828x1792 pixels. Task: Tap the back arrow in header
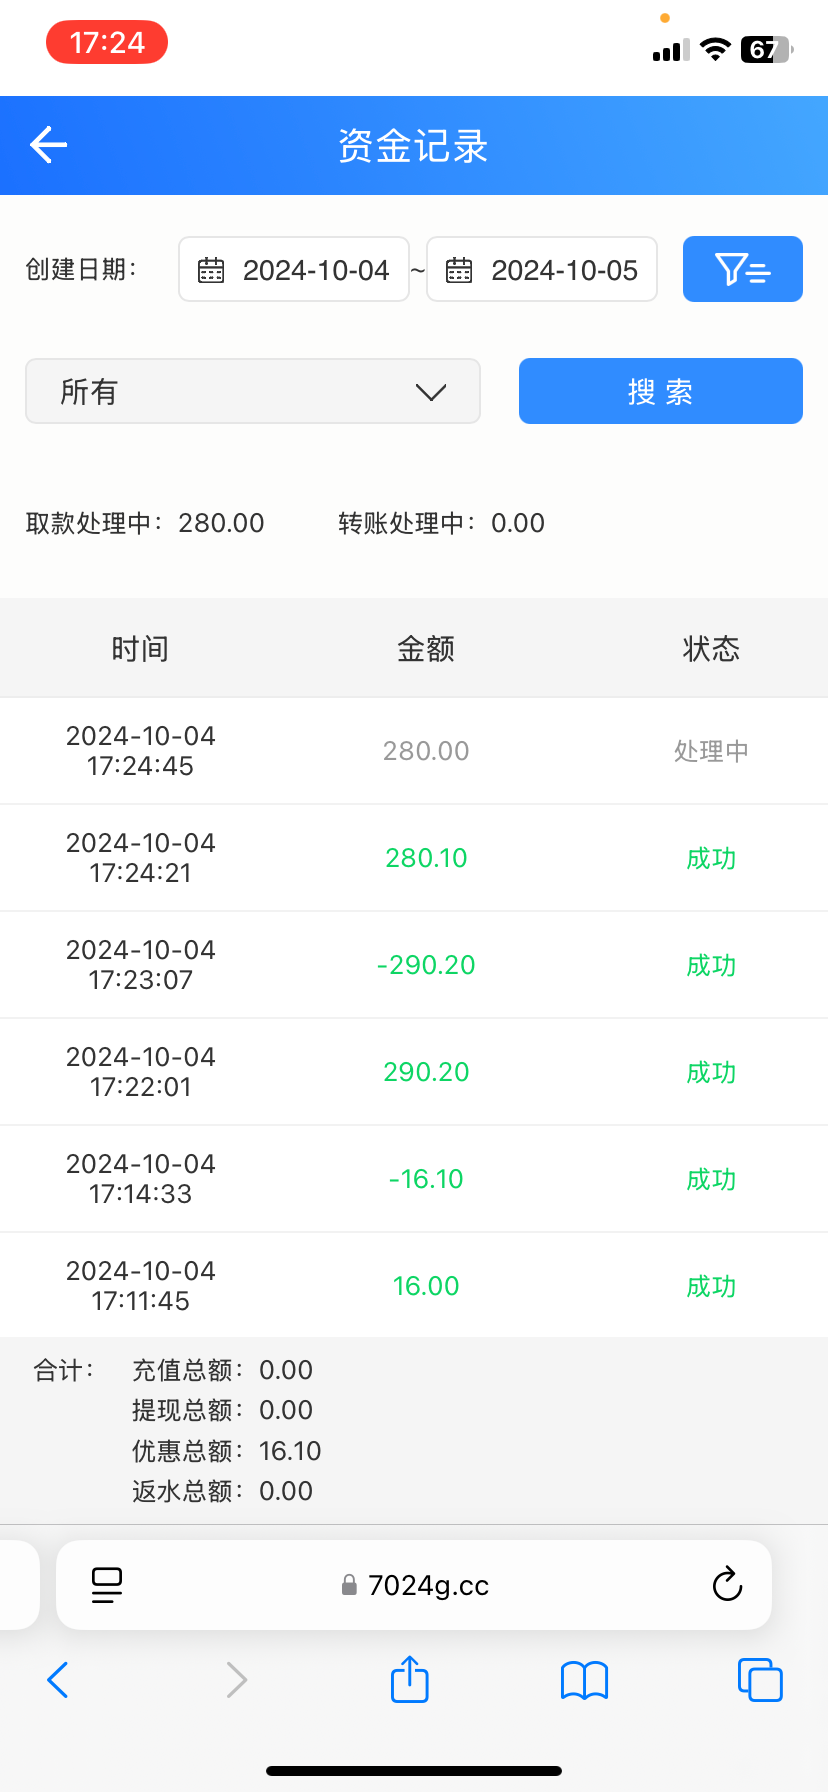48,145
